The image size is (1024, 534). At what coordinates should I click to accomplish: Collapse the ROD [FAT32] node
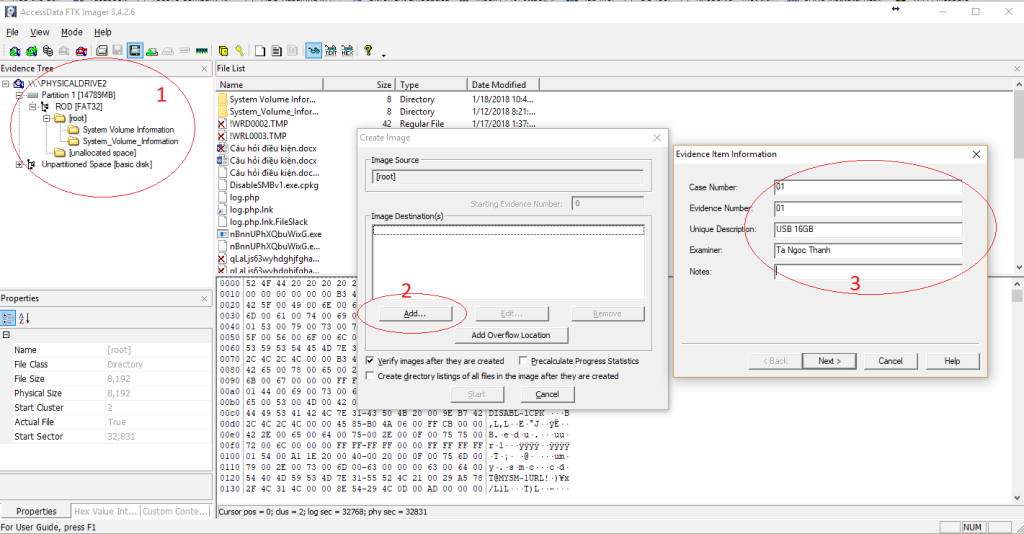pyautogui.click(x=33, y=106)
